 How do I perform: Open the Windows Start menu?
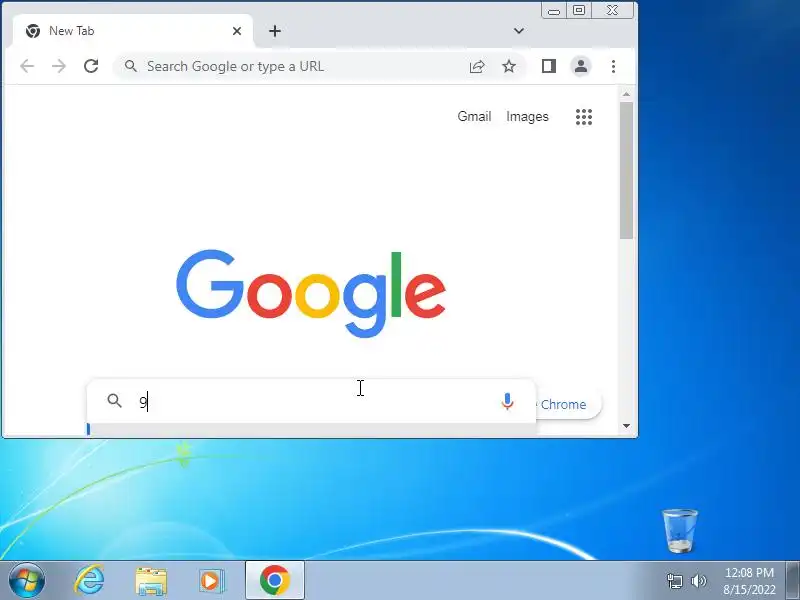pos(27,581)
